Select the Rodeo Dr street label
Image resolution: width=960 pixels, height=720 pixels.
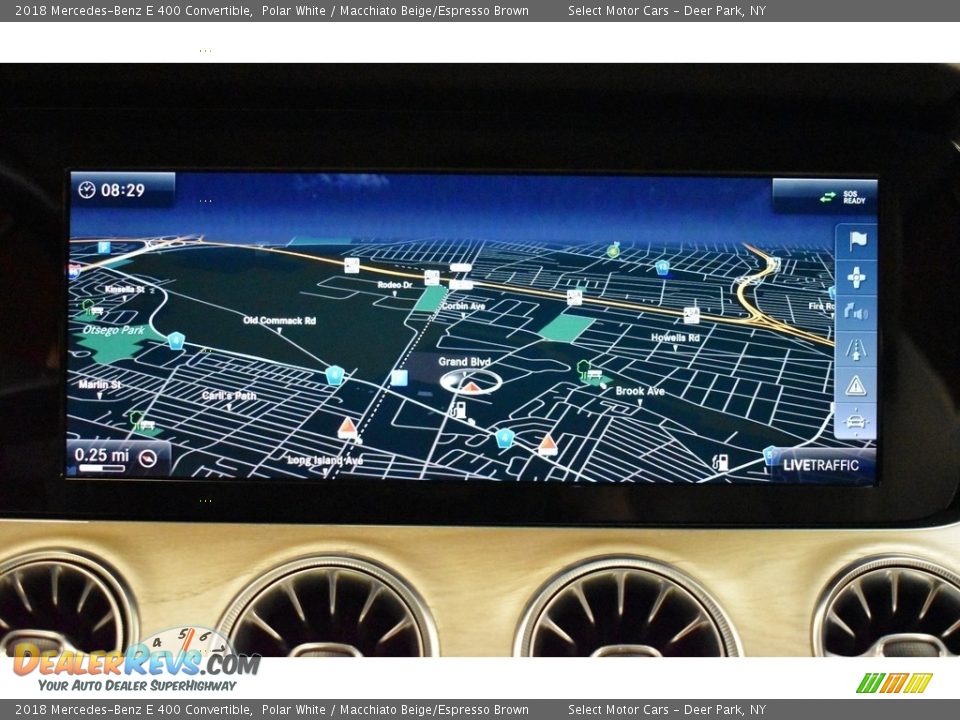tap(395, 285)
